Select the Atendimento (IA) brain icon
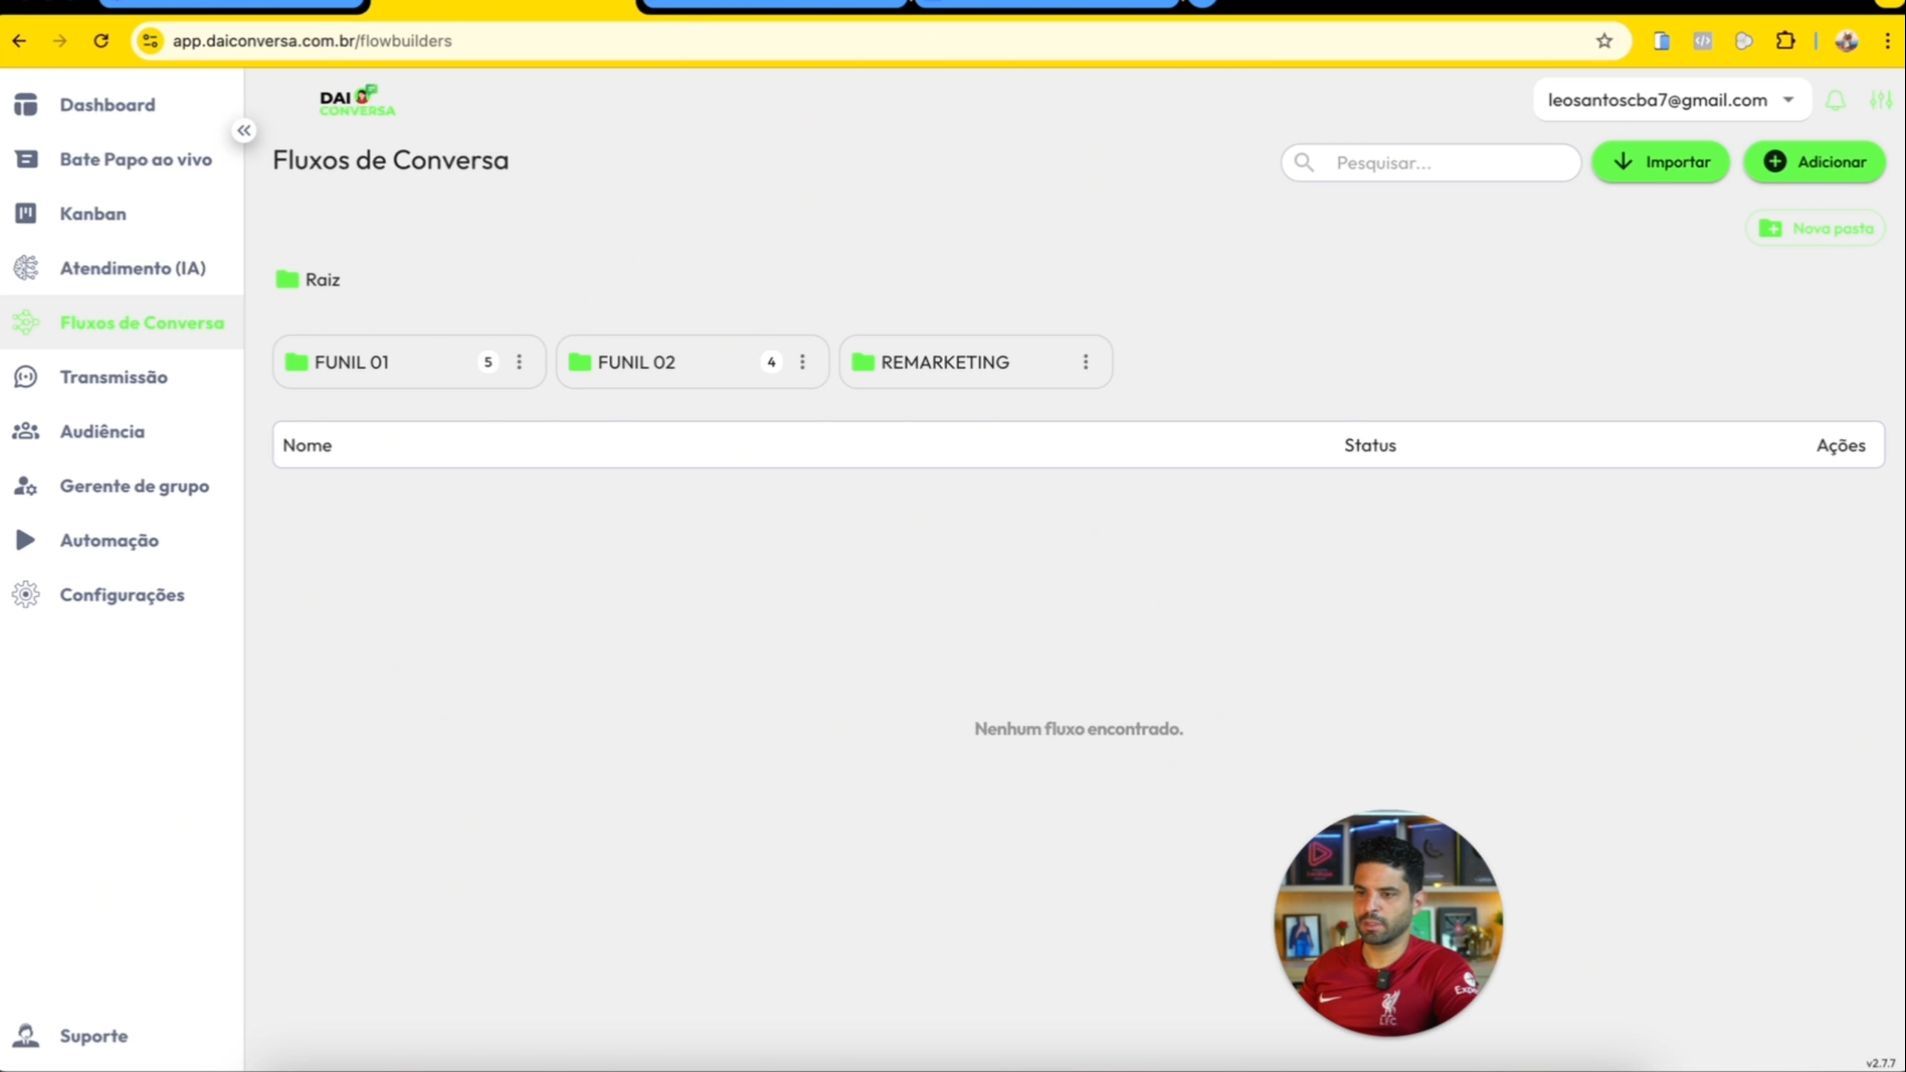 coord(26,268)
